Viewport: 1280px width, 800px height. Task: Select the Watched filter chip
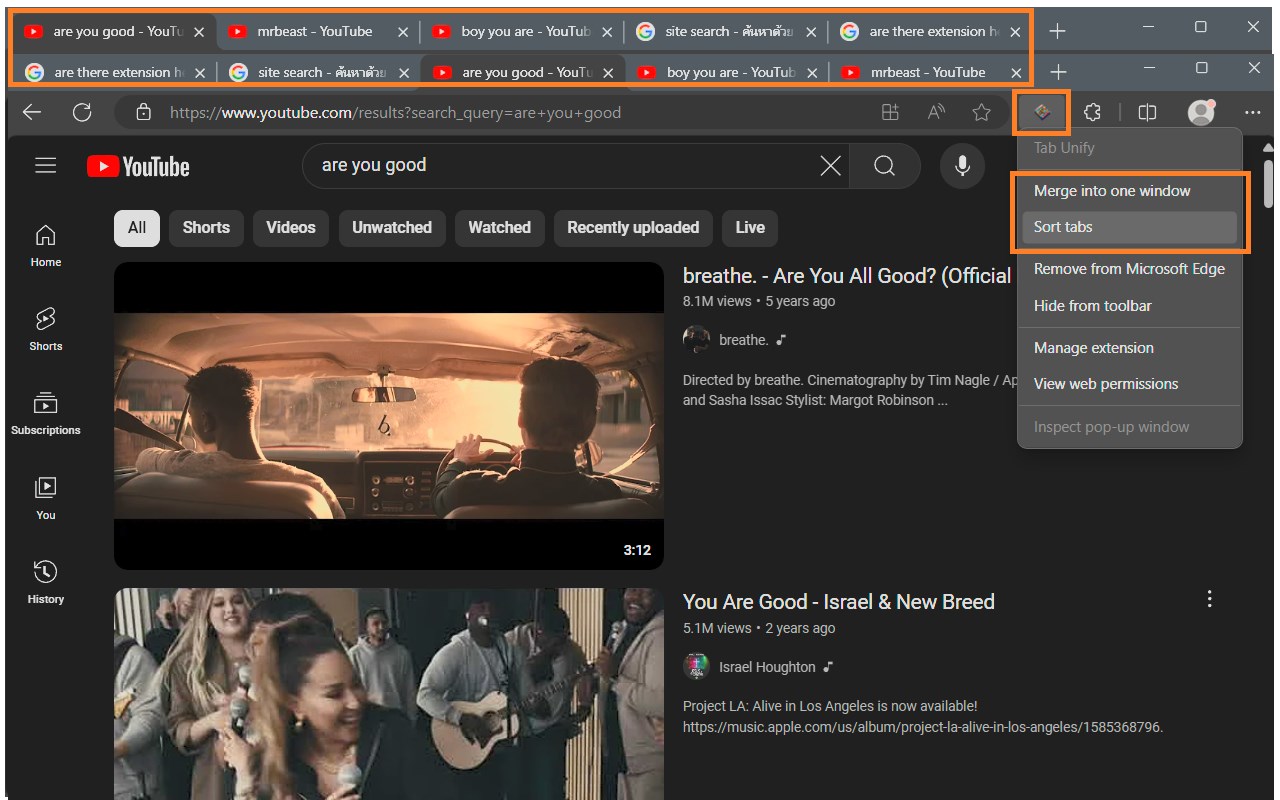(500, 227)
